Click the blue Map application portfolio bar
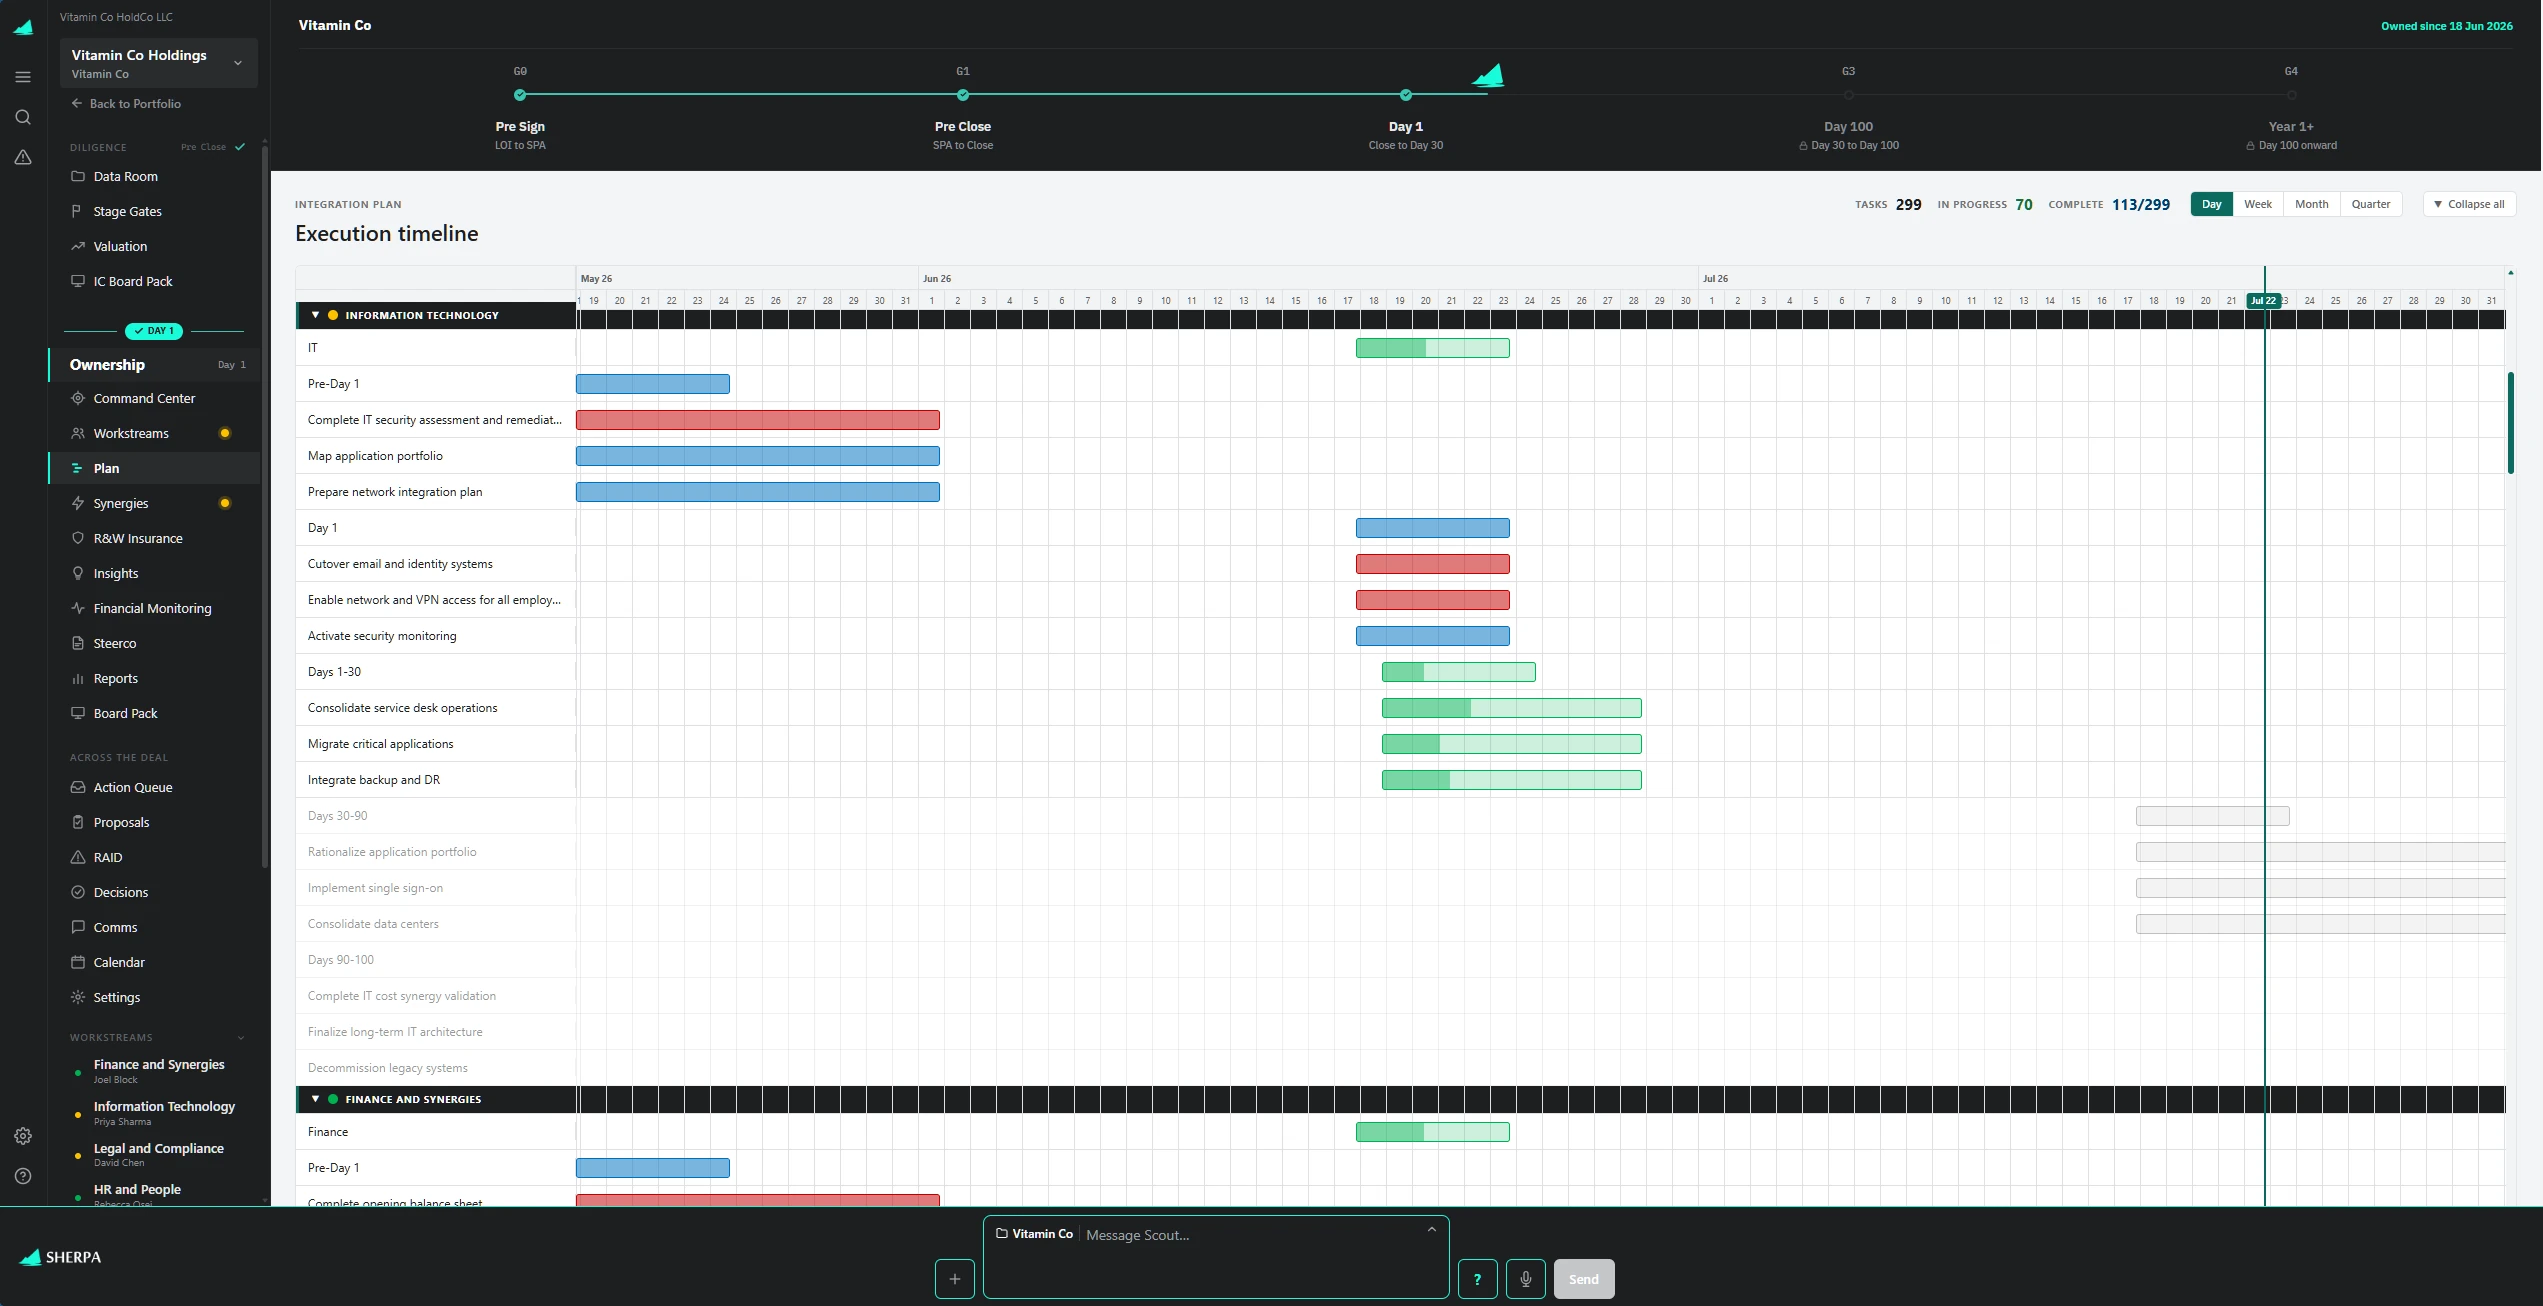The image size is (2543, 1306). click(x=757, y=456)
